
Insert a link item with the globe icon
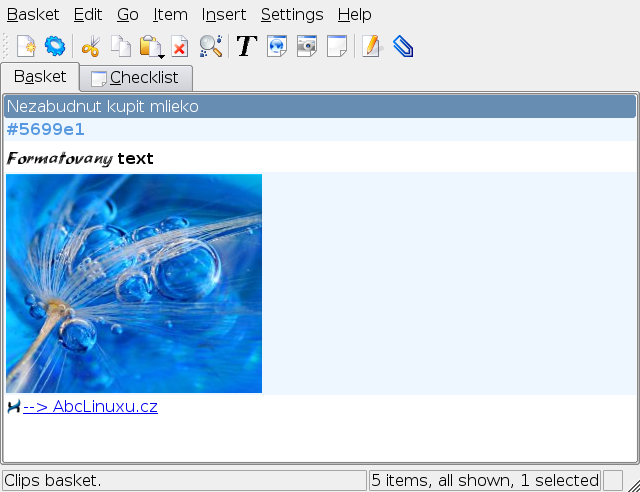(277, 46)
